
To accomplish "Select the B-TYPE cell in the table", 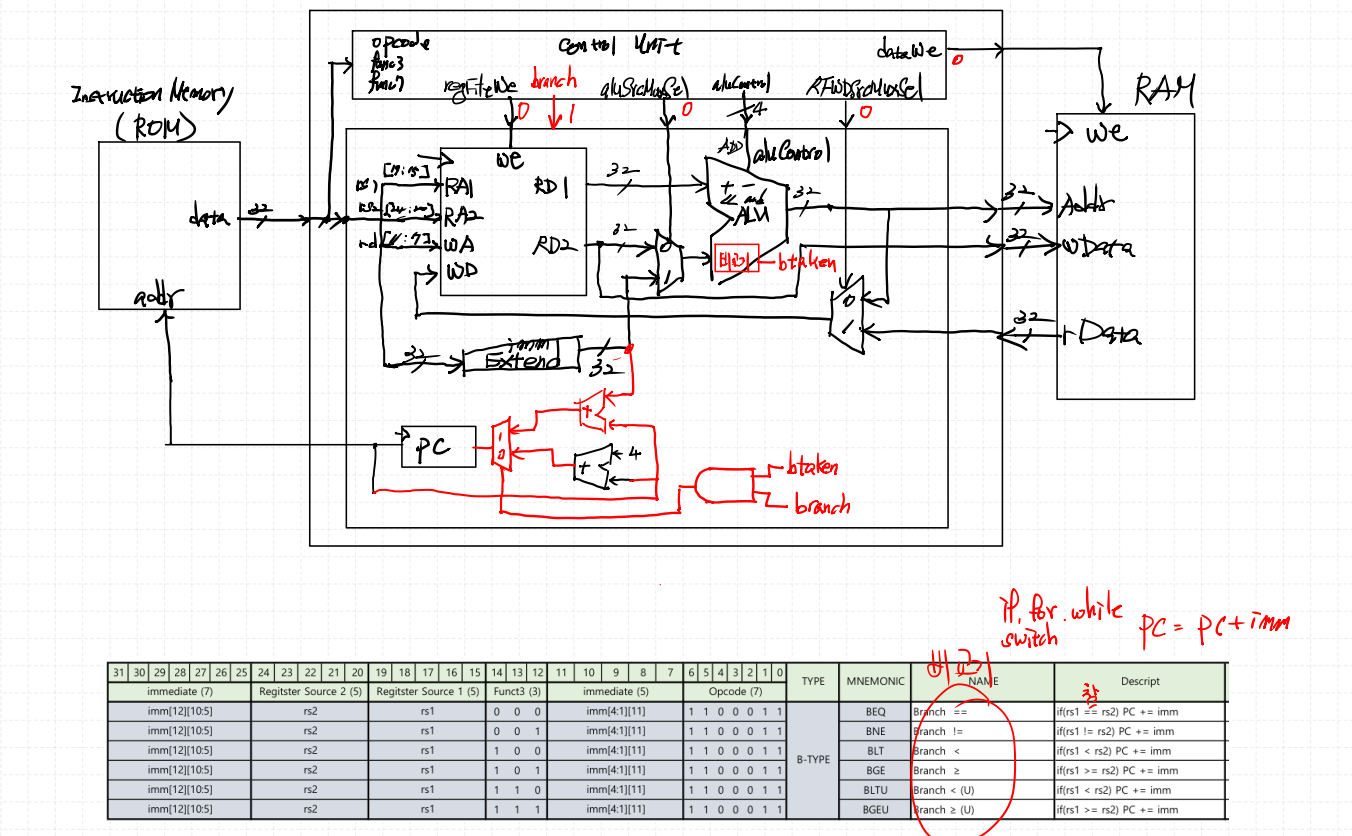I will 813,760.
